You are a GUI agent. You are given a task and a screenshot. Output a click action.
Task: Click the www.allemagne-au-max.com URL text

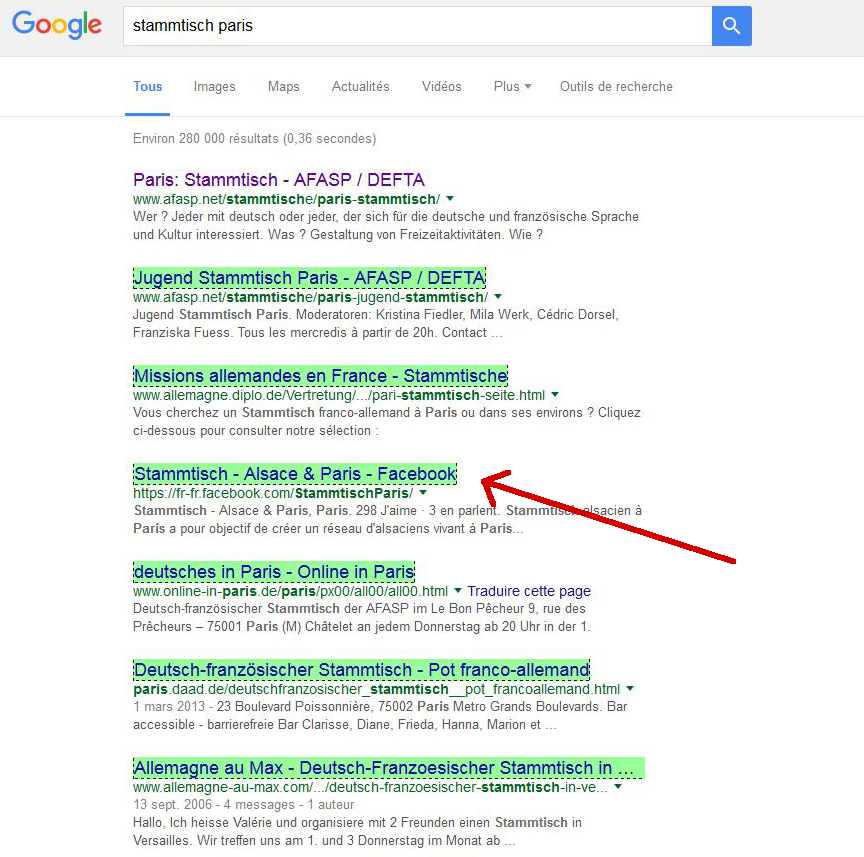pos(370,788)
